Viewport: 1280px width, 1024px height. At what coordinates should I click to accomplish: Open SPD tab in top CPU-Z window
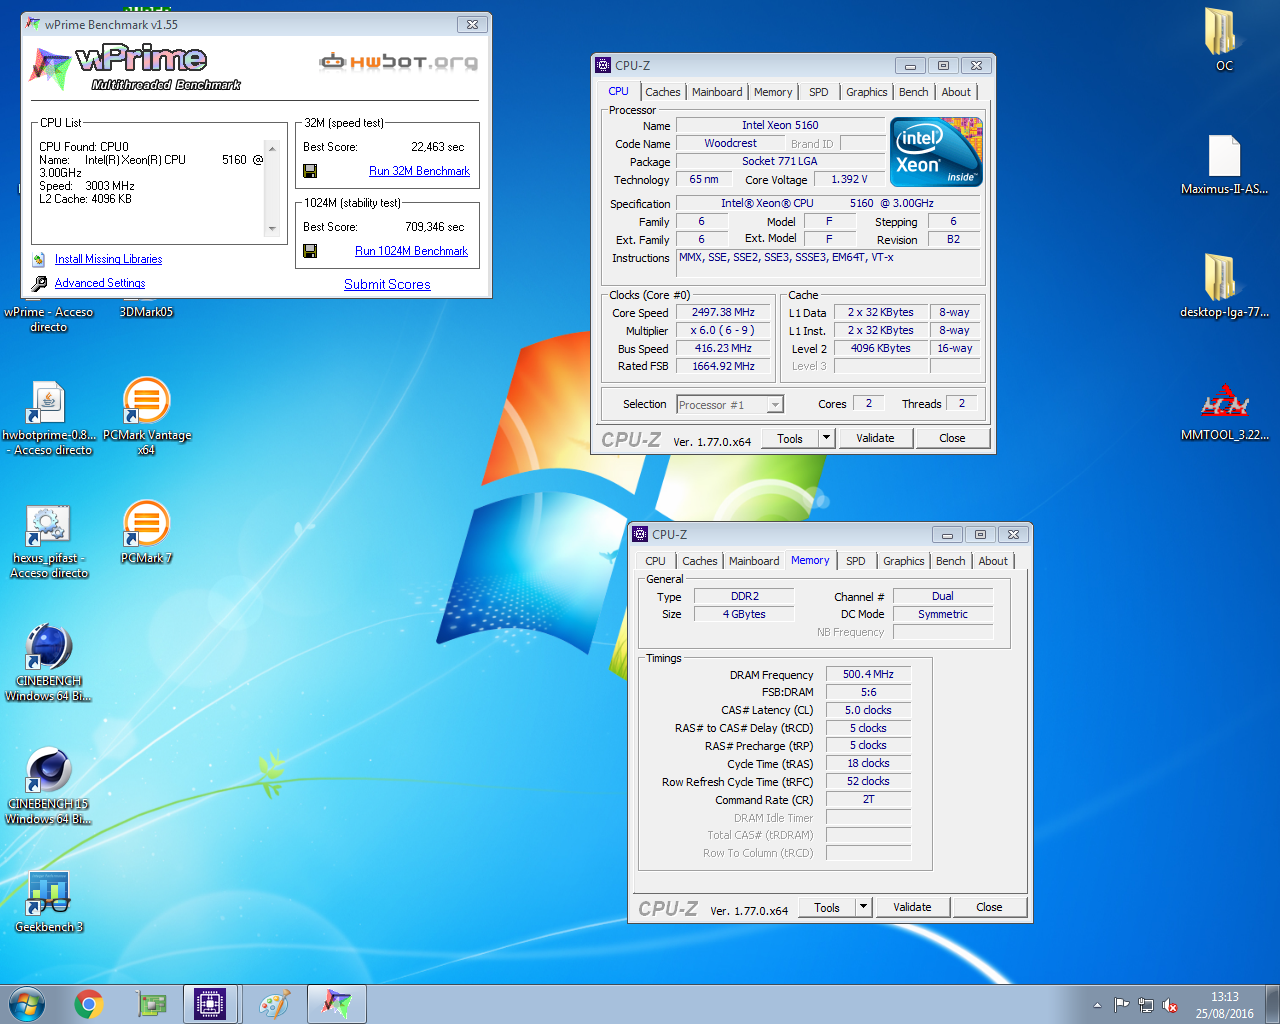tap(819, 92)
